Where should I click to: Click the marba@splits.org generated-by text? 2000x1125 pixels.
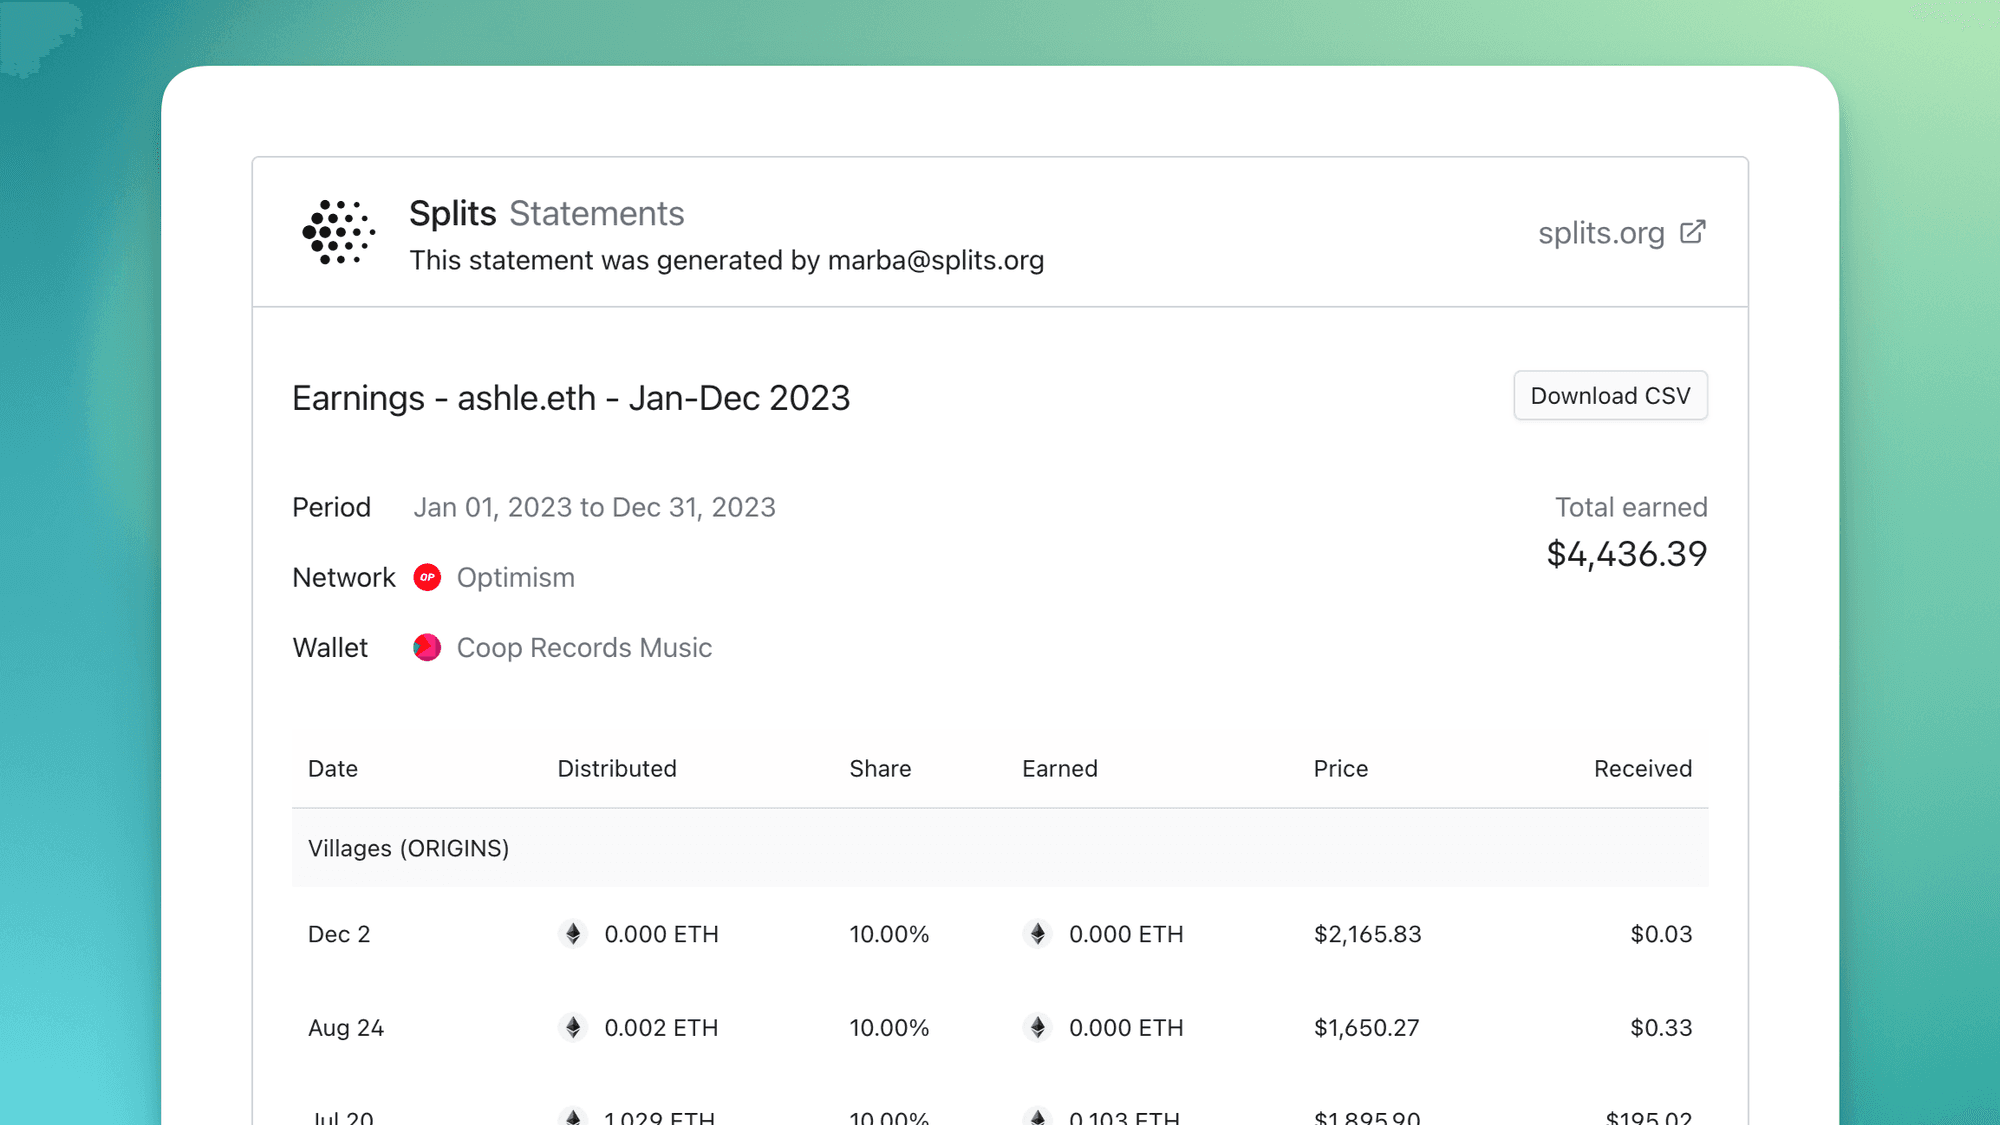(726, 260)
